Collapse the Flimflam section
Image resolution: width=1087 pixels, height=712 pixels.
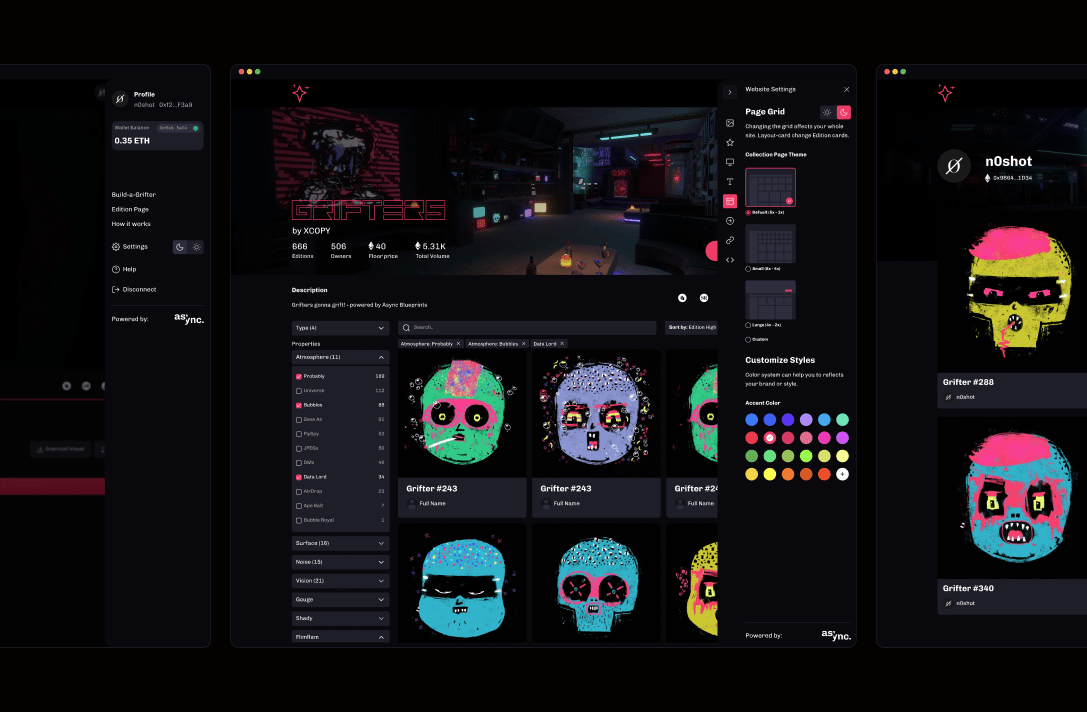[340, 636]
